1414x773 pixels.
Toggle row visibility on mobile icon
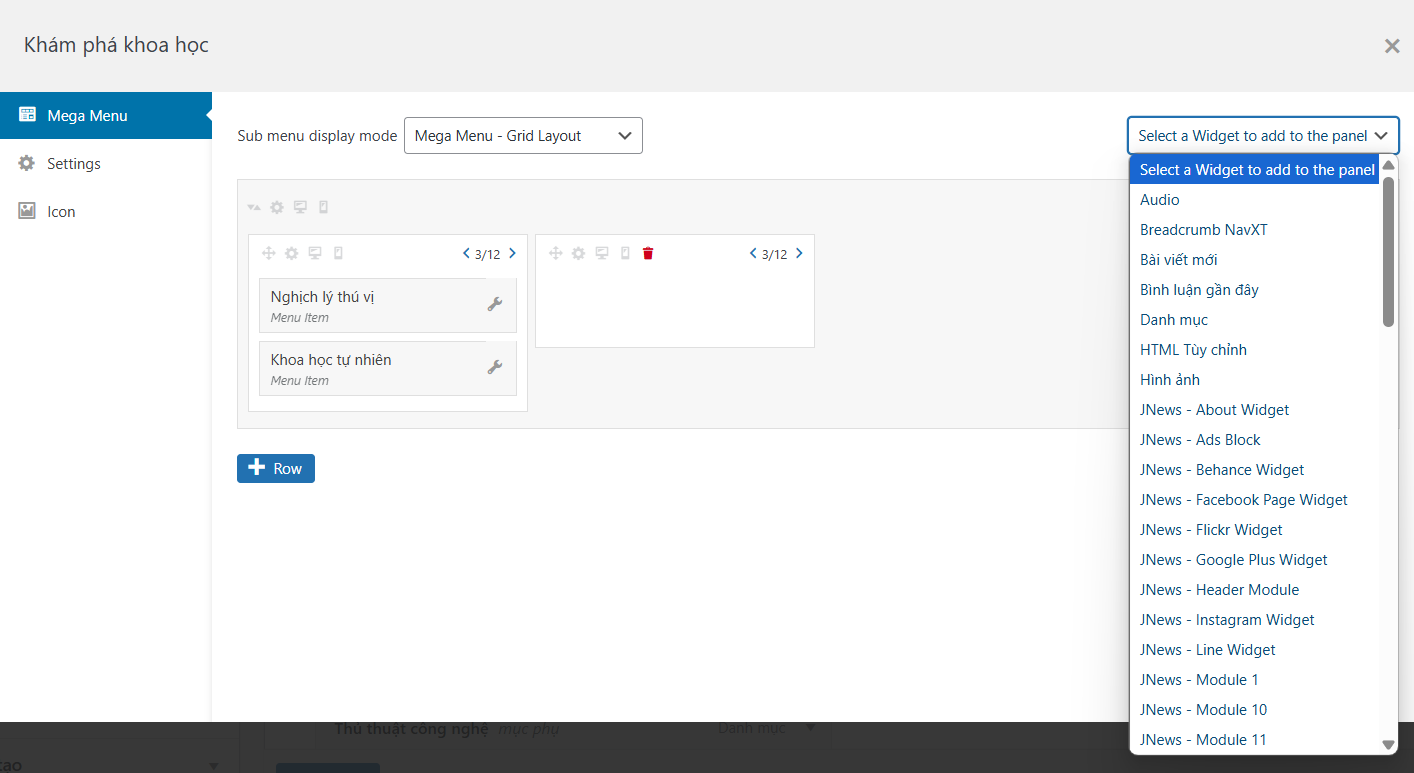point(323,208)
